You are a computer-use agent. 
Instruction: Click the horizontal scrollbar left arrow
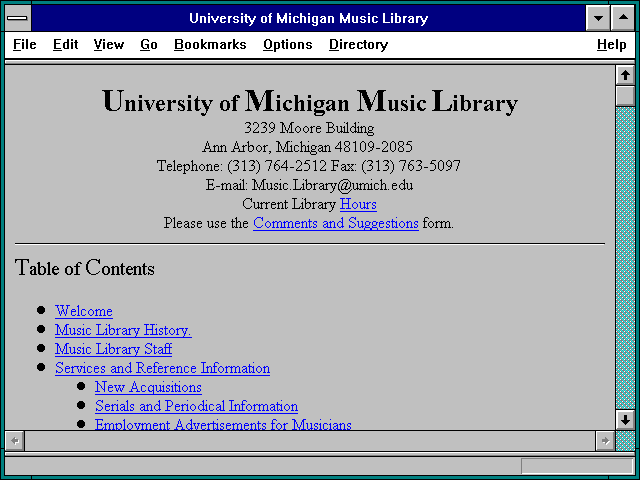coord(15,441)
